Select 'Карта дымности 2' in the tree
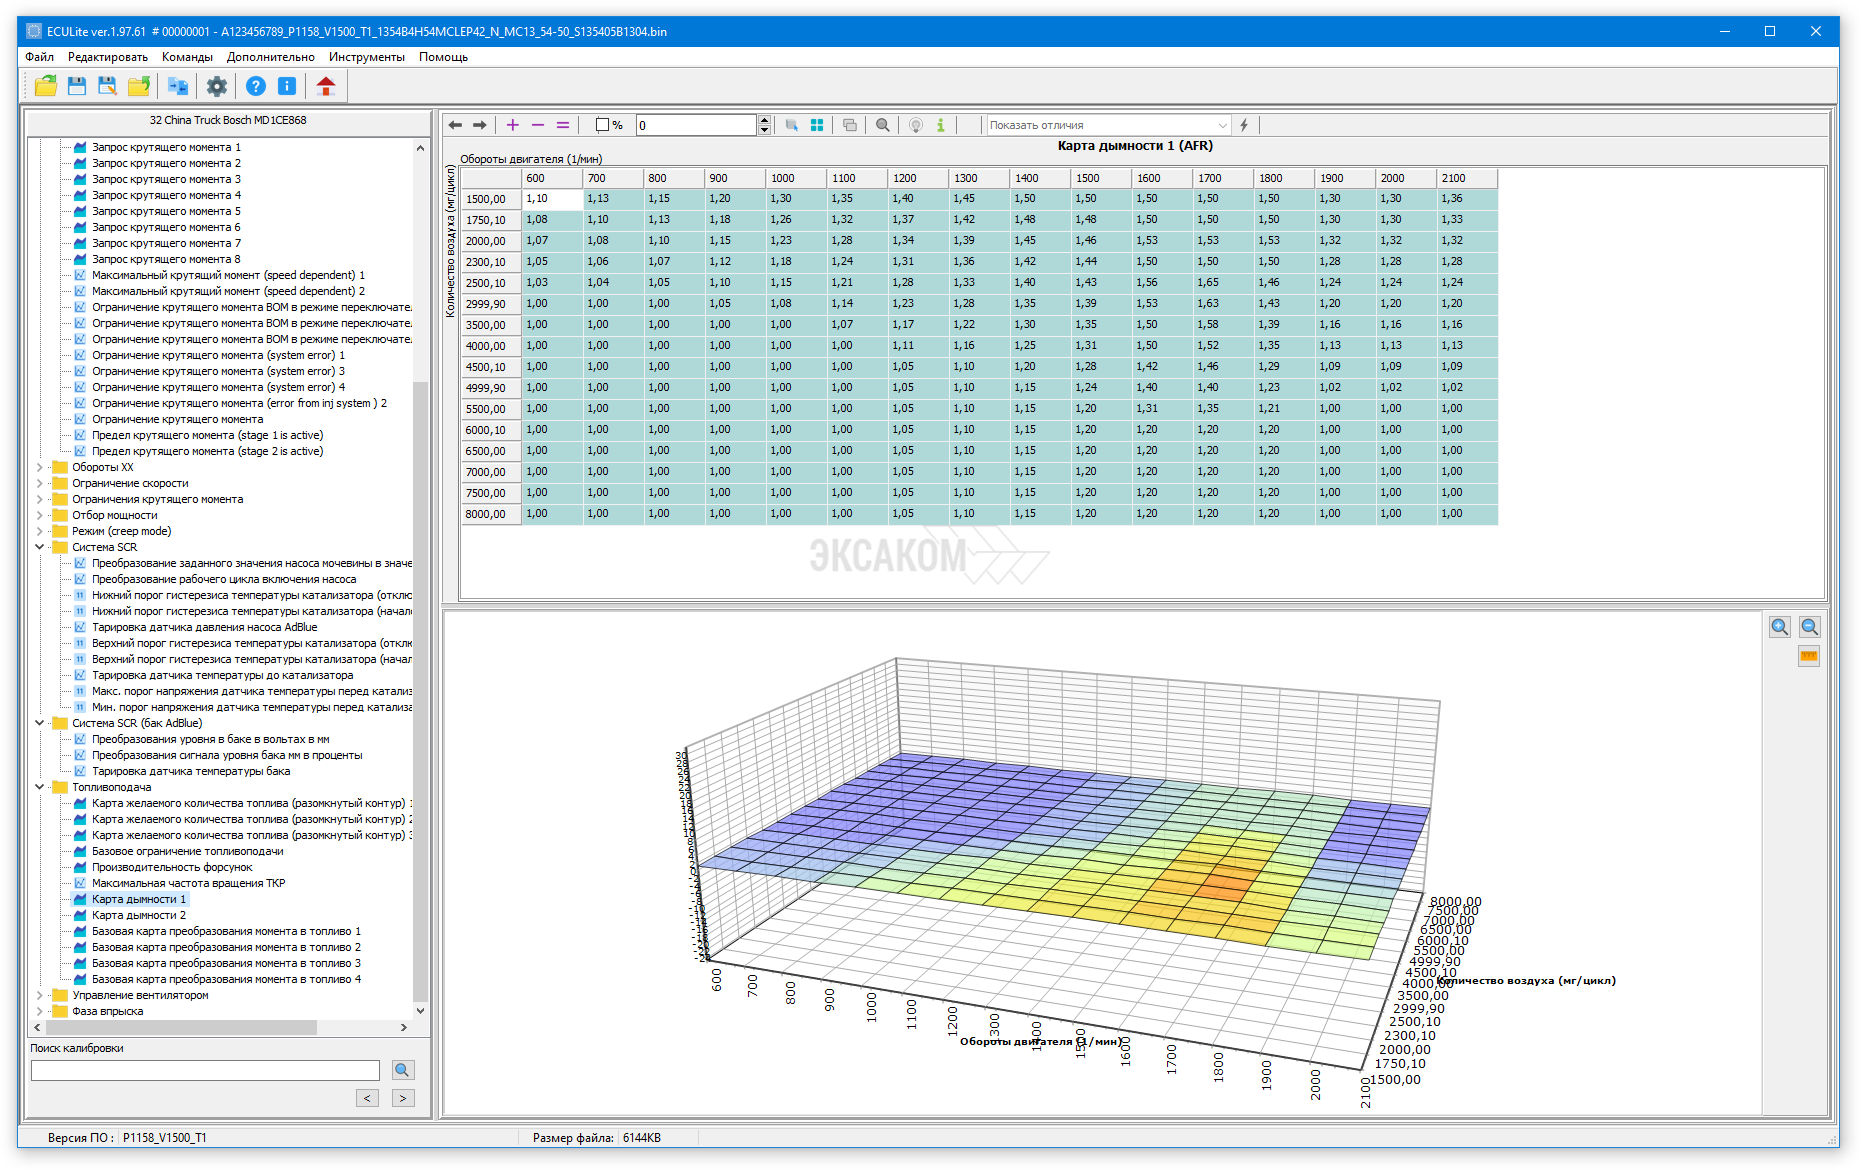This screenshot has width=1861, height=1170. pyautogui.click(x=138, y=915)
